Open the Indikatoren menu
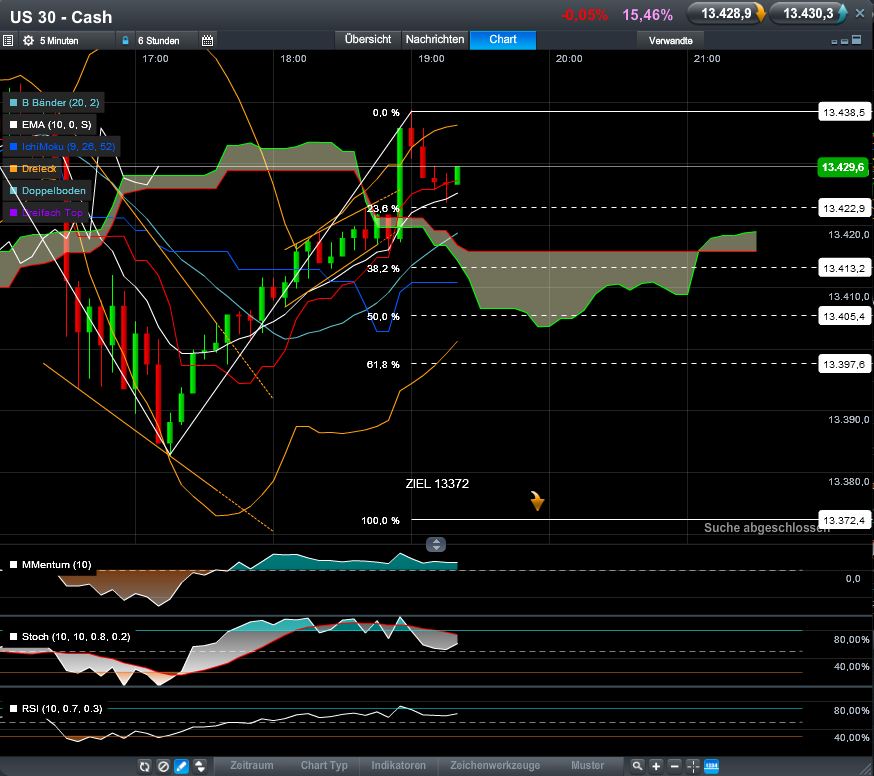This screenshot has height=776, width=874. pos(399,765)
